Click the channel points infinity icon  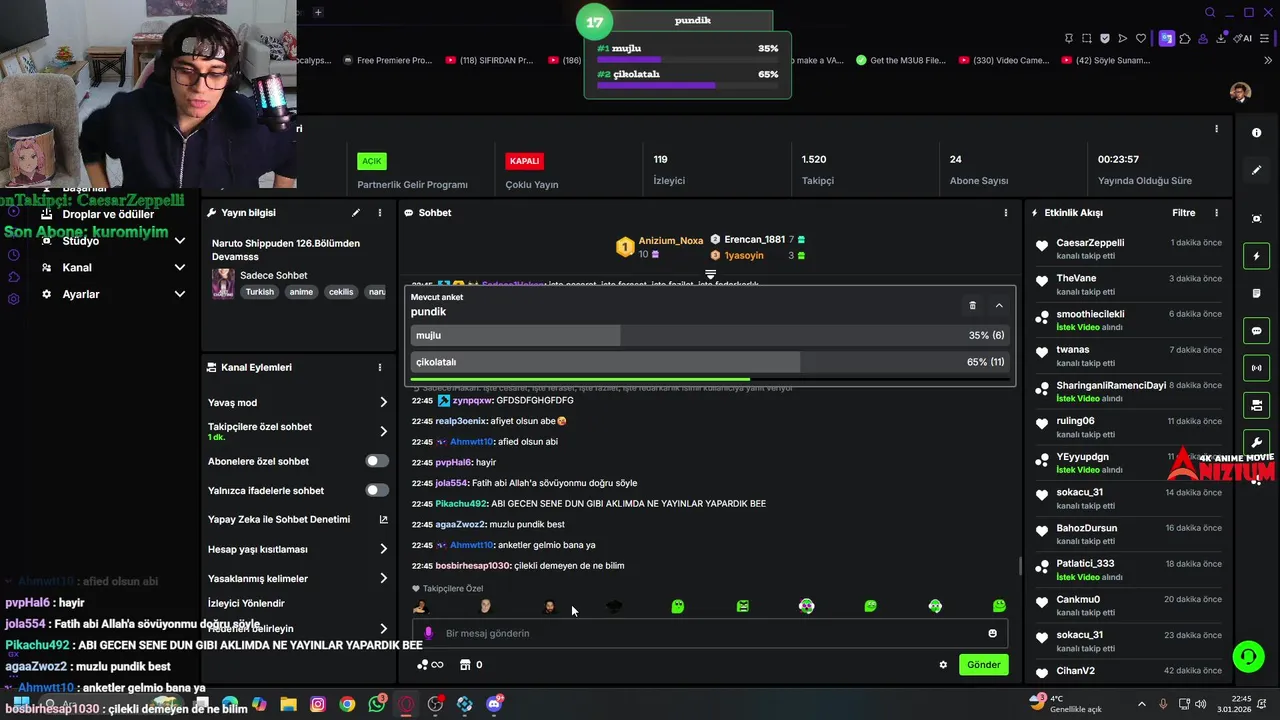coord(430,665)
